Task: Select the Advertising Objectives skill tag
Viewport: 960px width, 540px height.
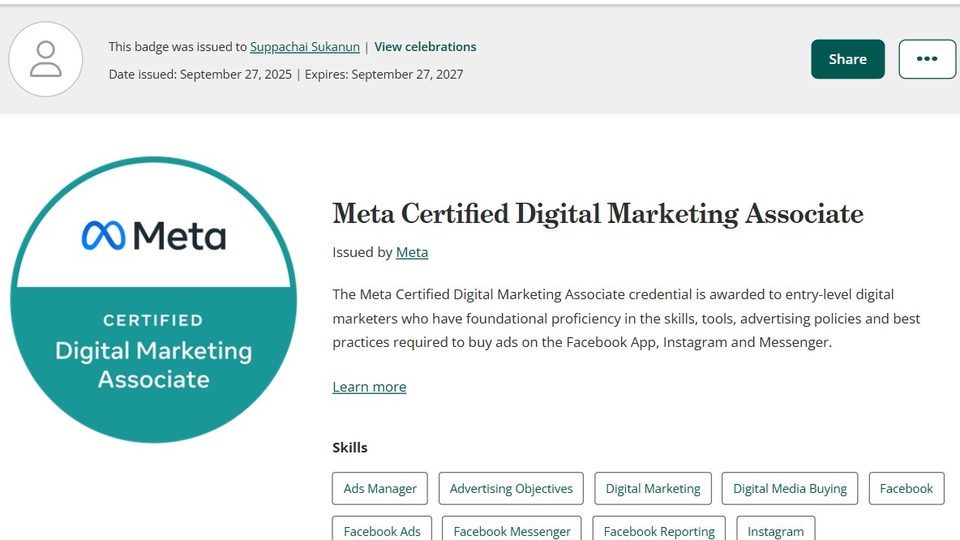Action: click(511, 489)
